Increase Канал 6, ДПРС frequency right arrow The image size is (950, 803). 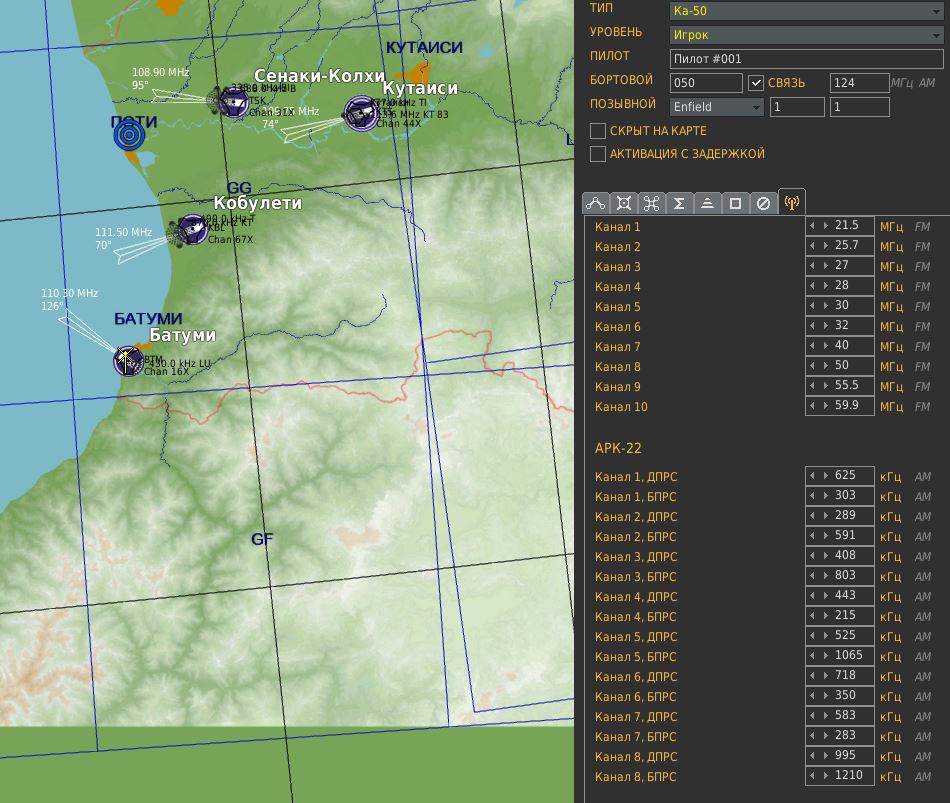825,676
